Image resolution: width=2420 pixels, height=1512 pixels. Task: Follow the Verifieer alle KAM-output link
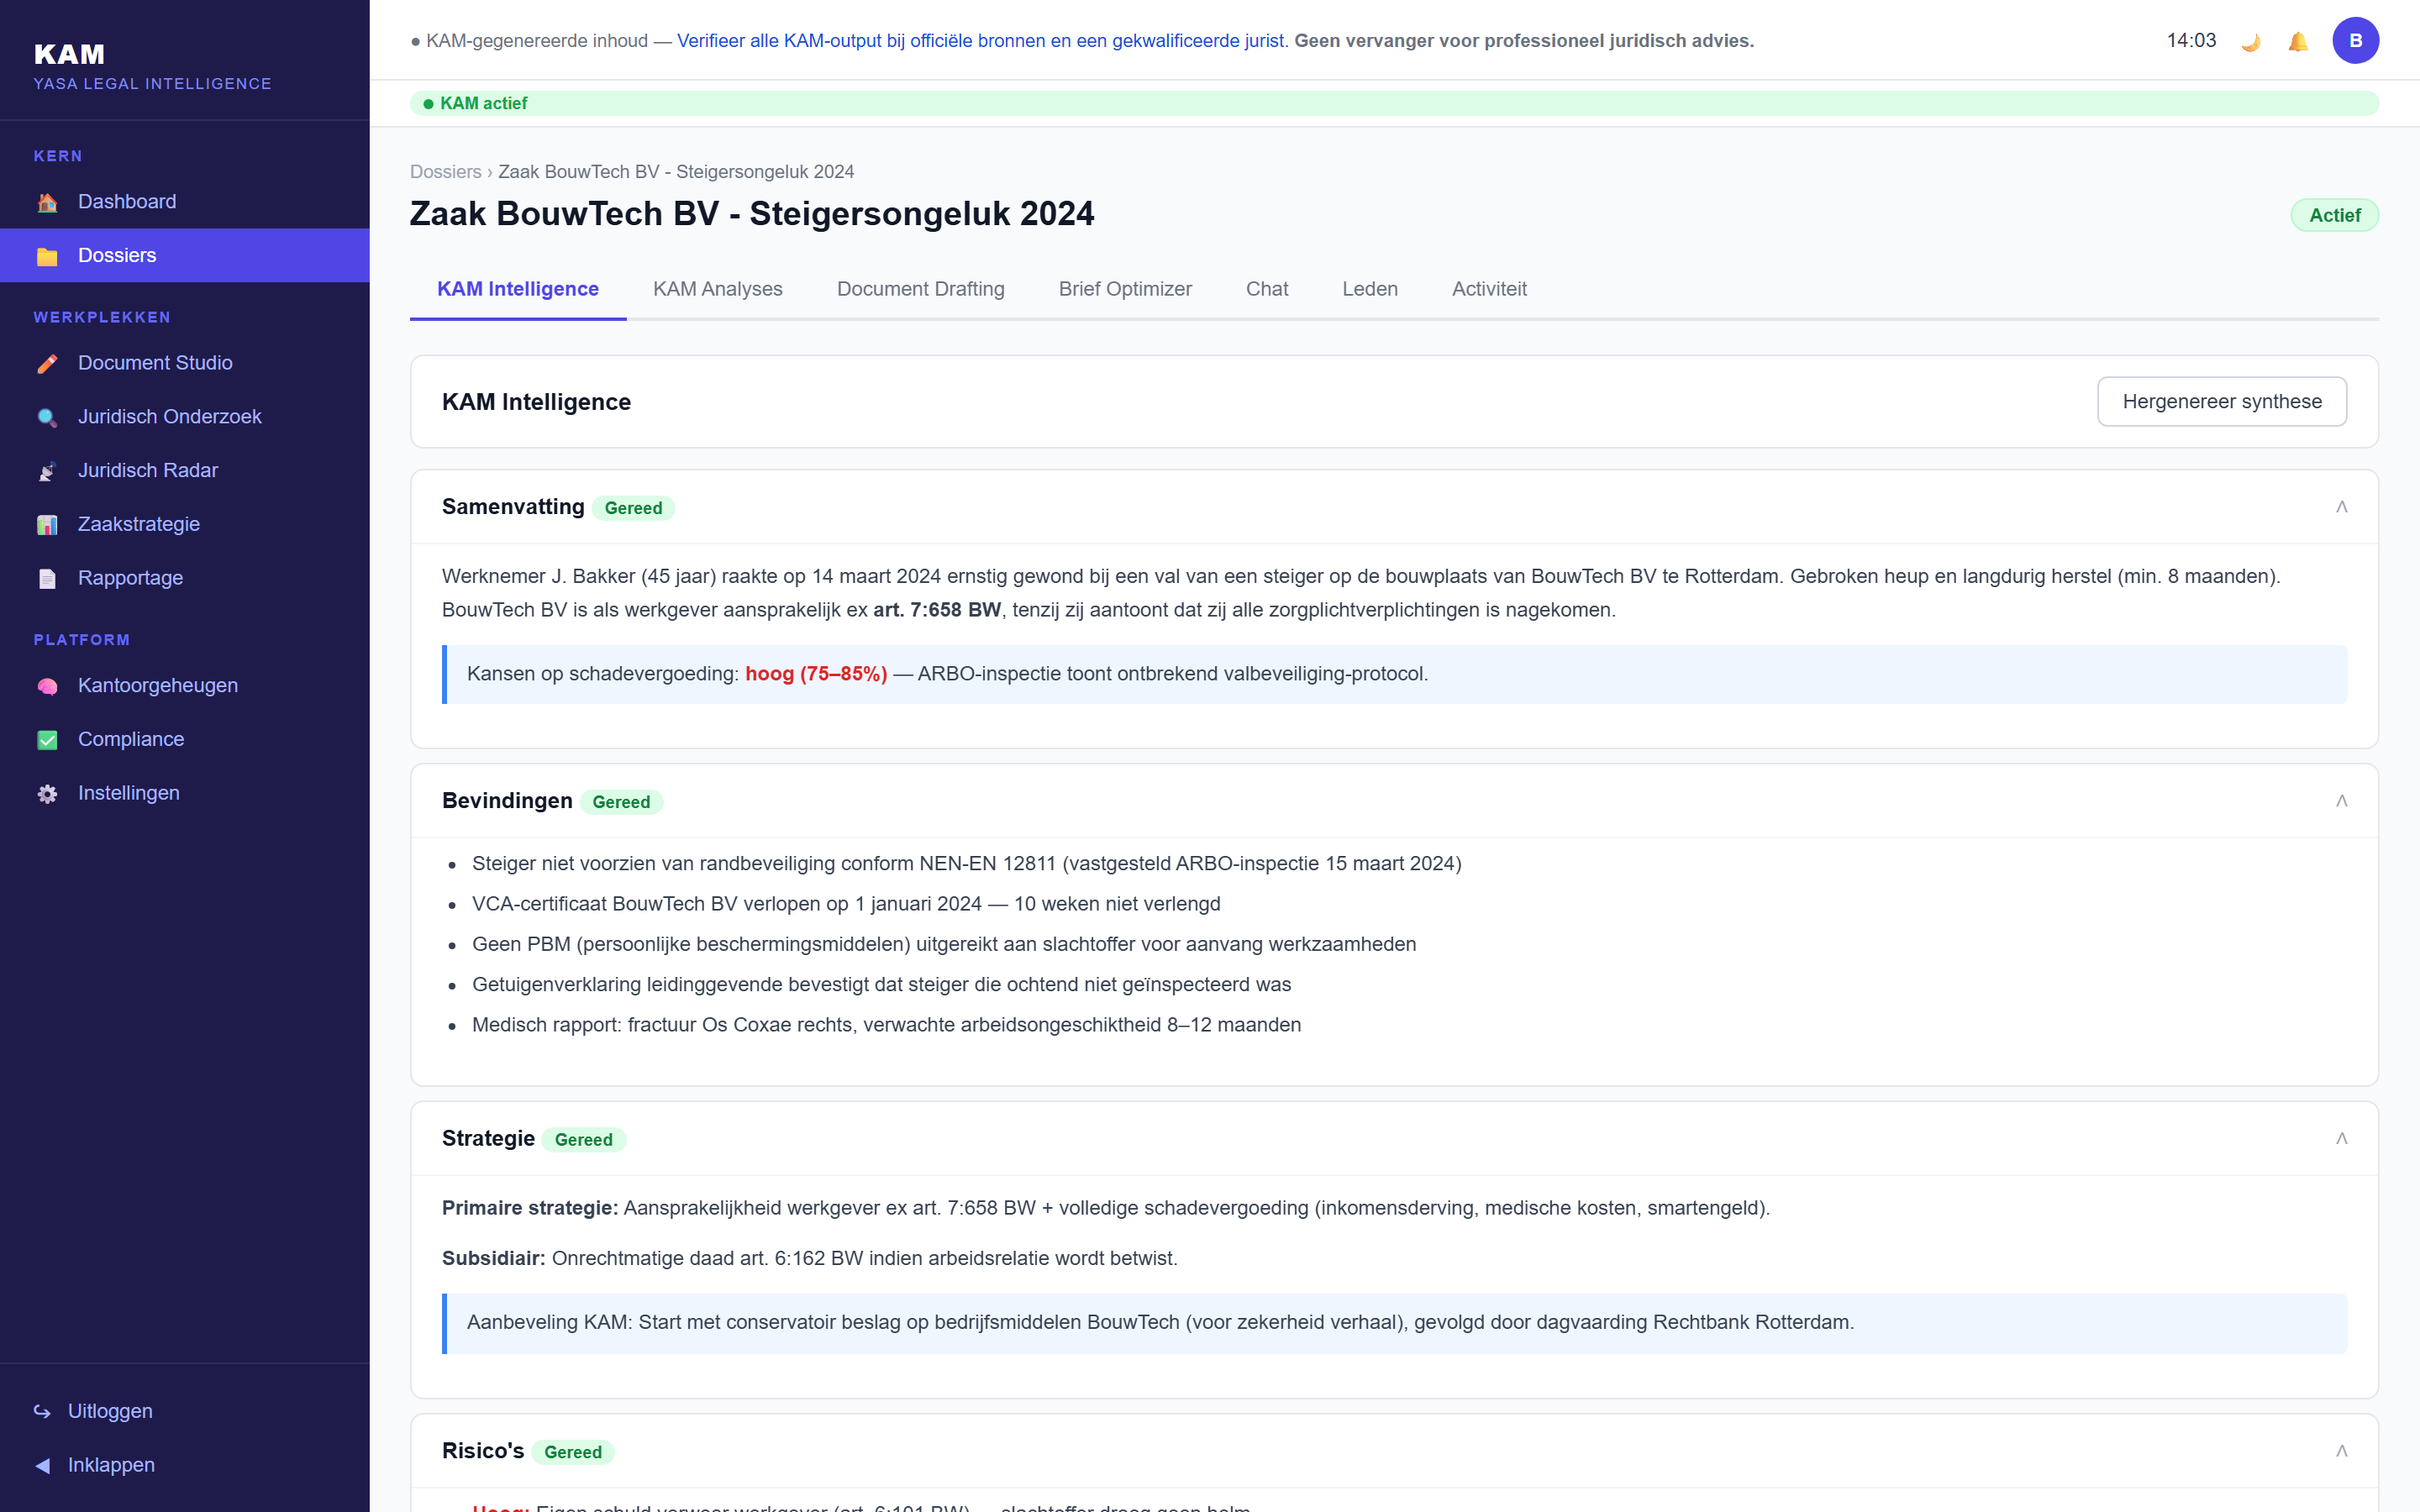click(982, 41)
